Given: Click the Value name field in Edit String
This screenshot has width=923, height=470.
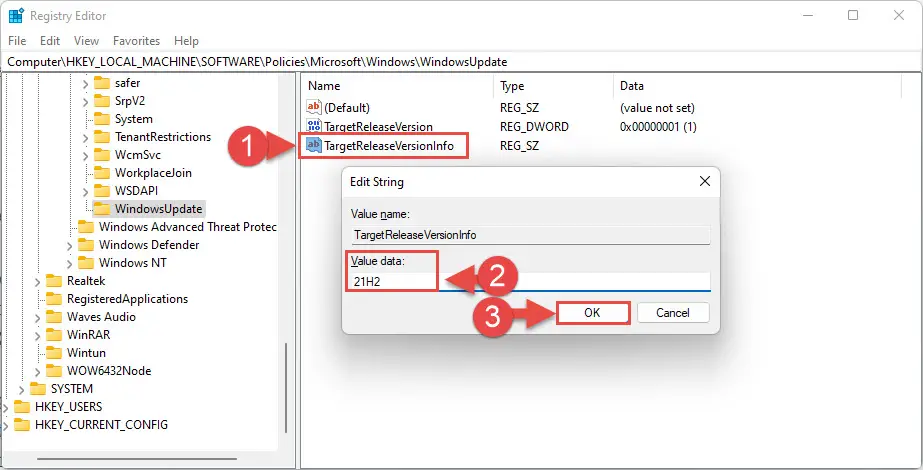Looking at the screenshot, I should pyautogui.click(x=531, y=235).
